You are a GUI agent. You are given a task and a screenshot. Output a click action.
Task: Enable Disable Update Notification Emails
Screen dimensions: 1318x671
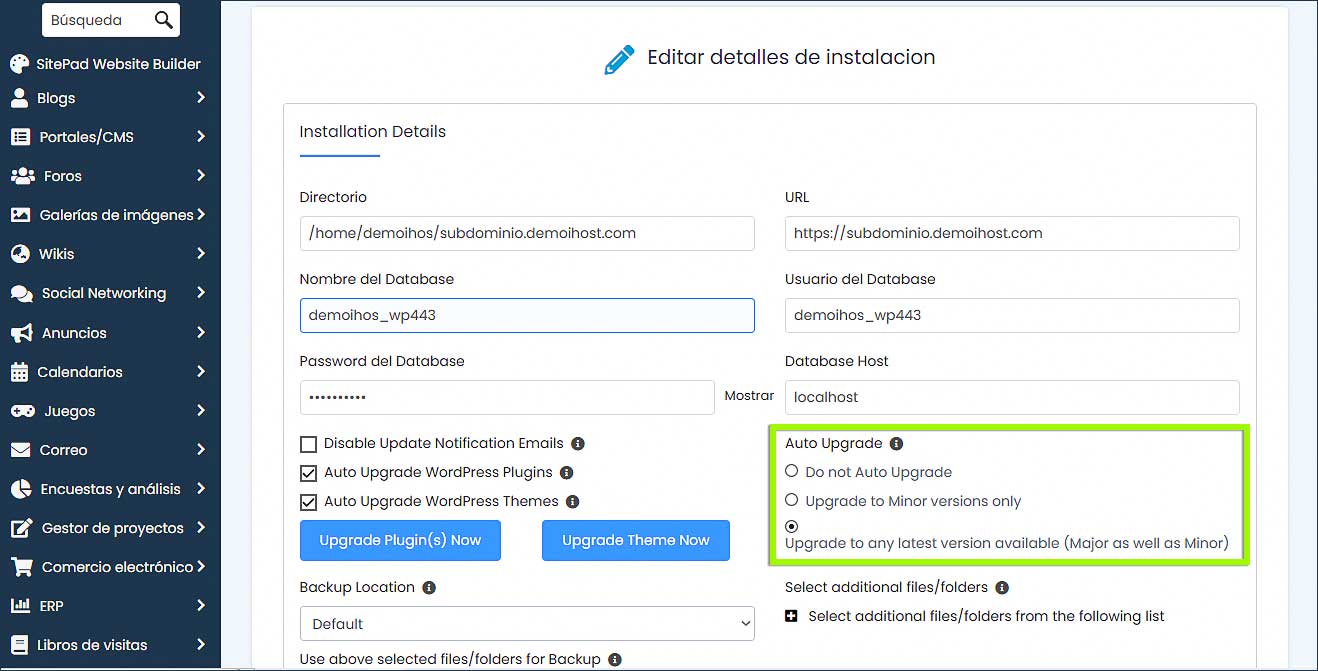(x=308, y=443)
